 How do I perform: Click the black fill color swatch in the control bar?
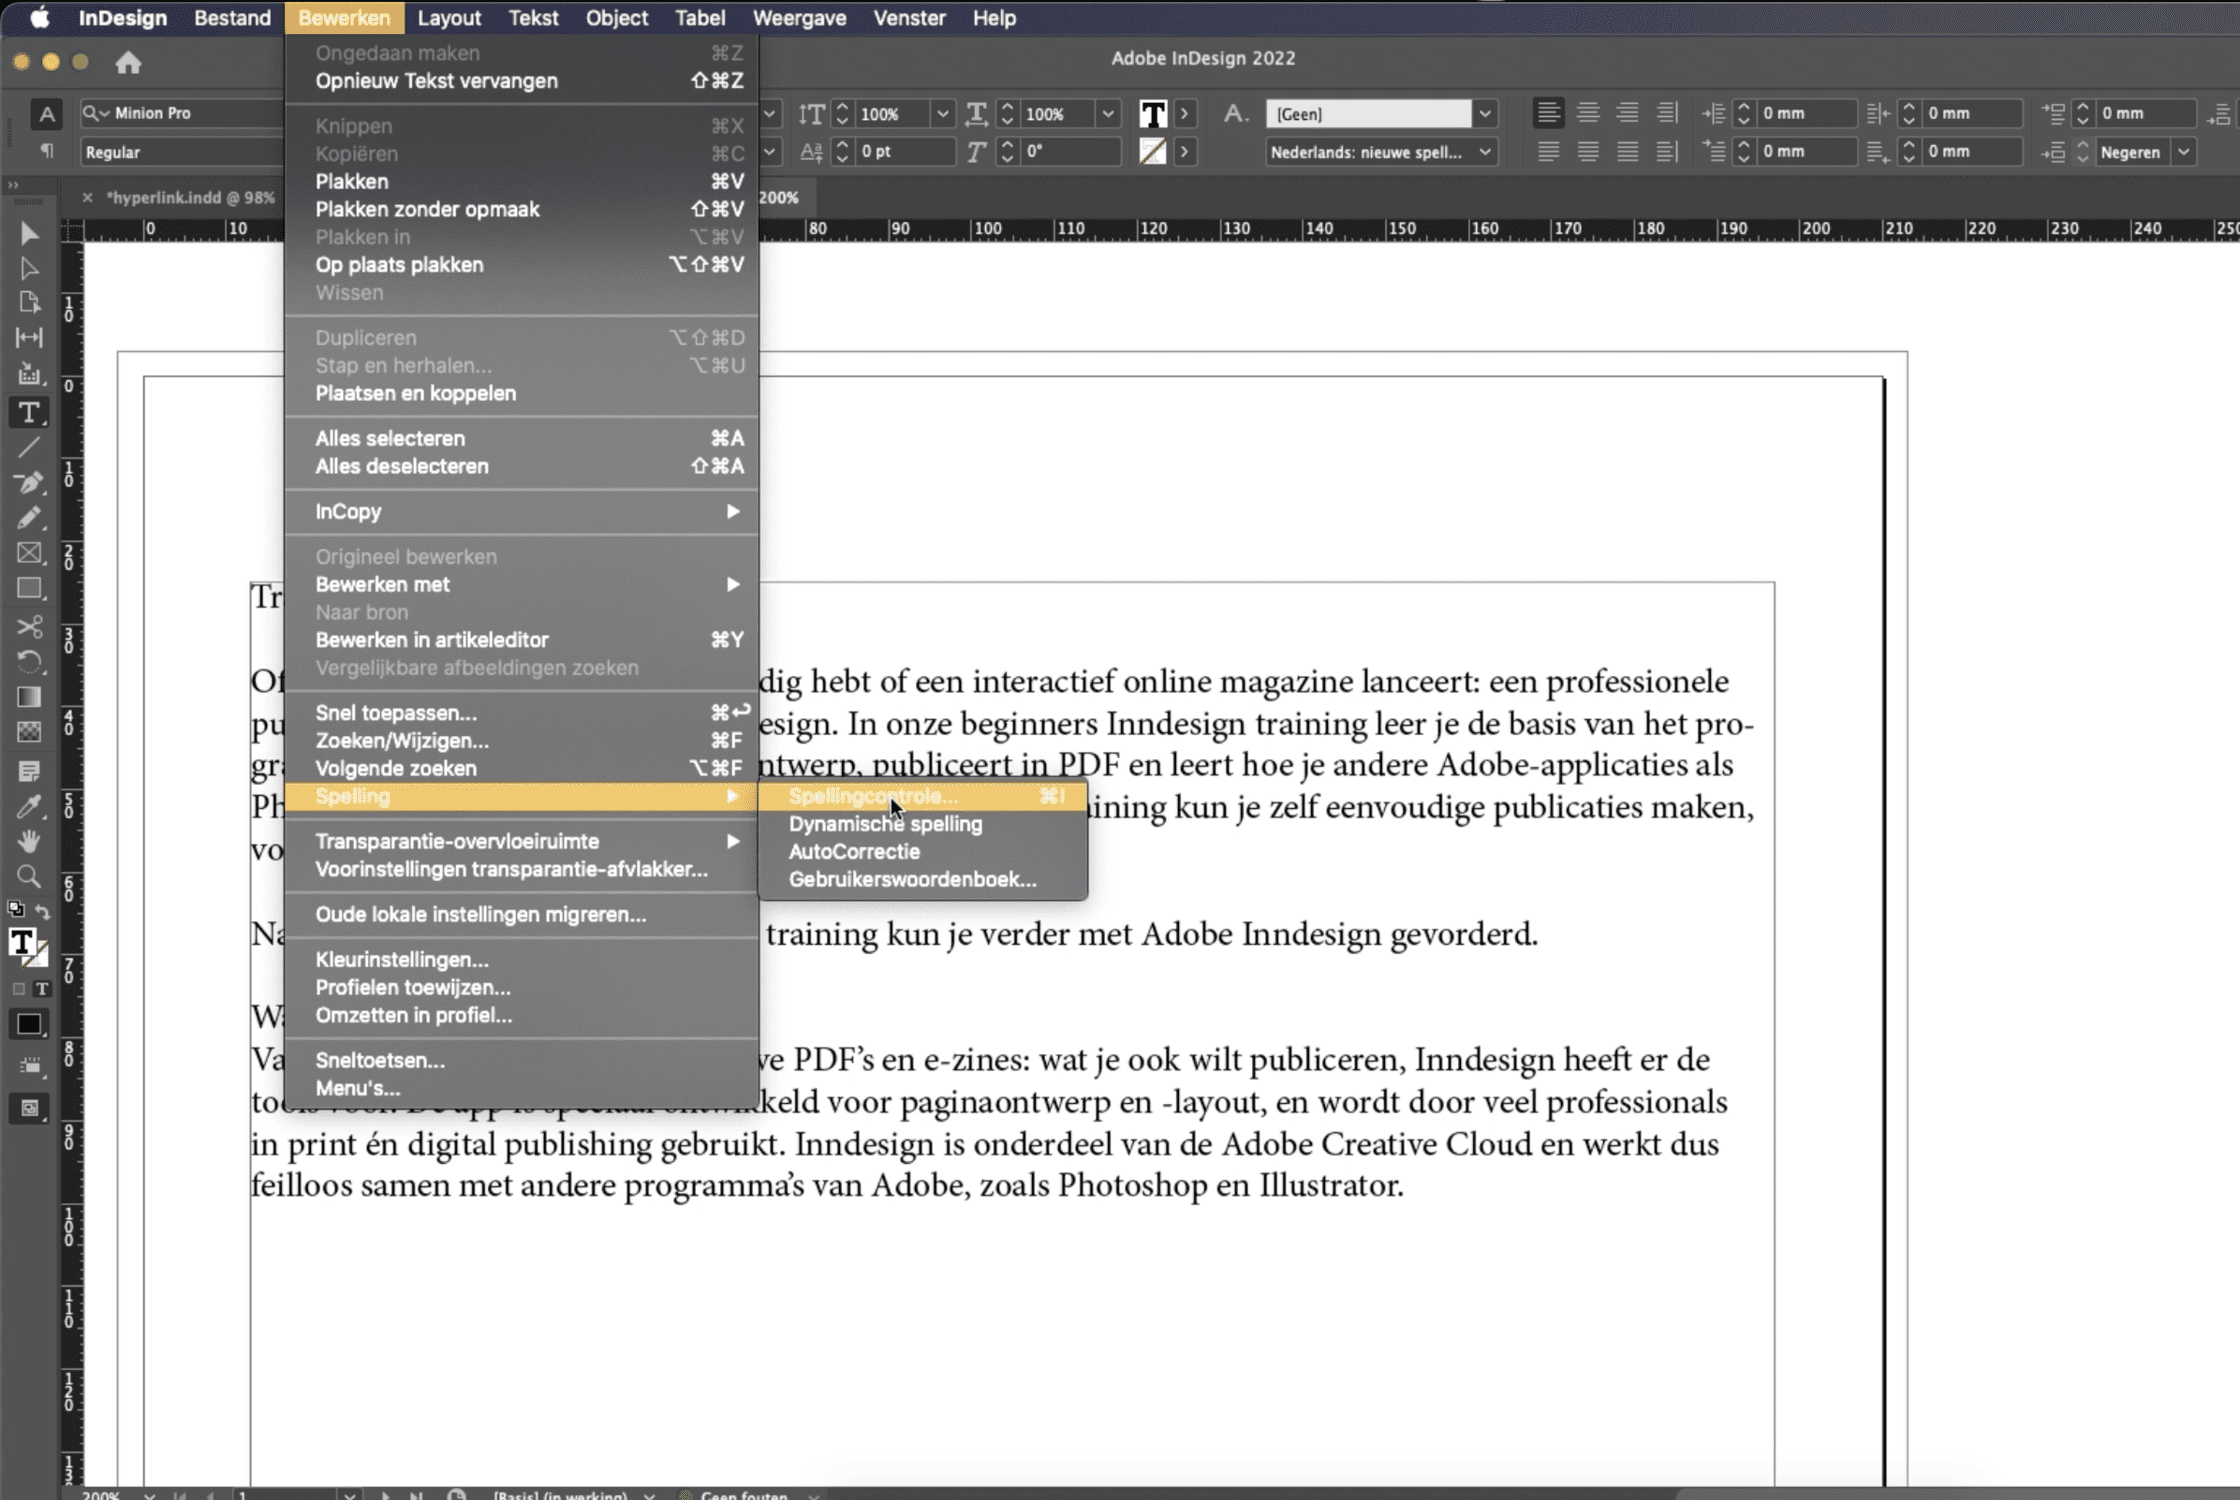coord(1153,114)
